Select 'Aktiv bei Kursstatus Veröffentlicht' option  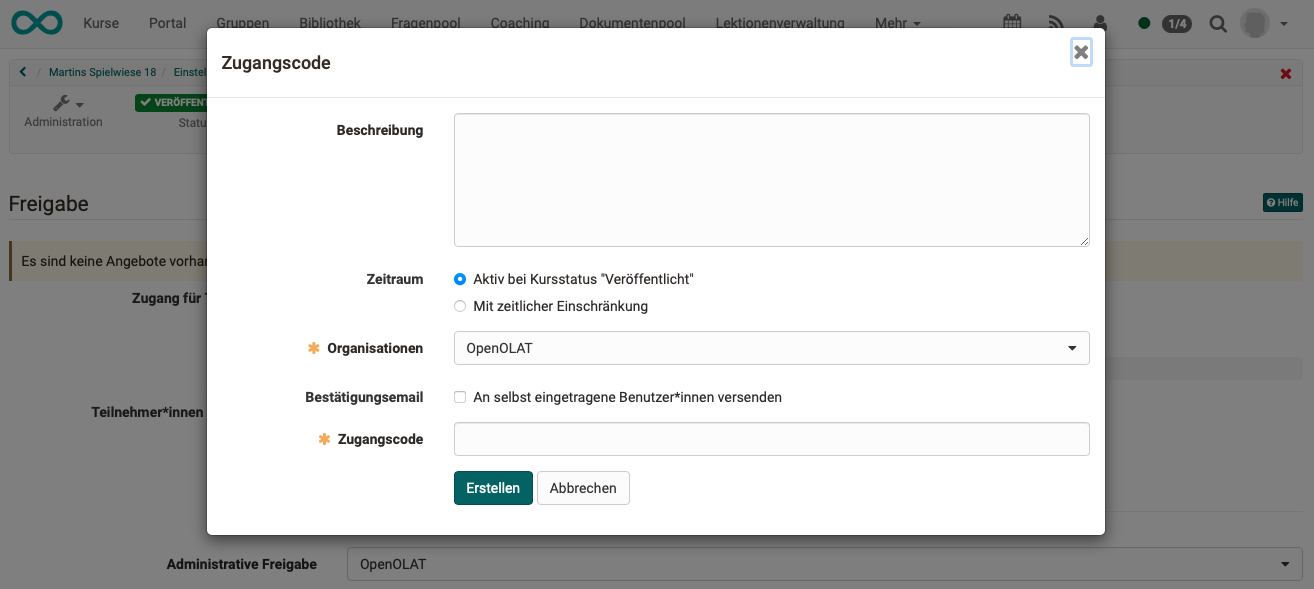pyautogui.click(x=459, y=279)
